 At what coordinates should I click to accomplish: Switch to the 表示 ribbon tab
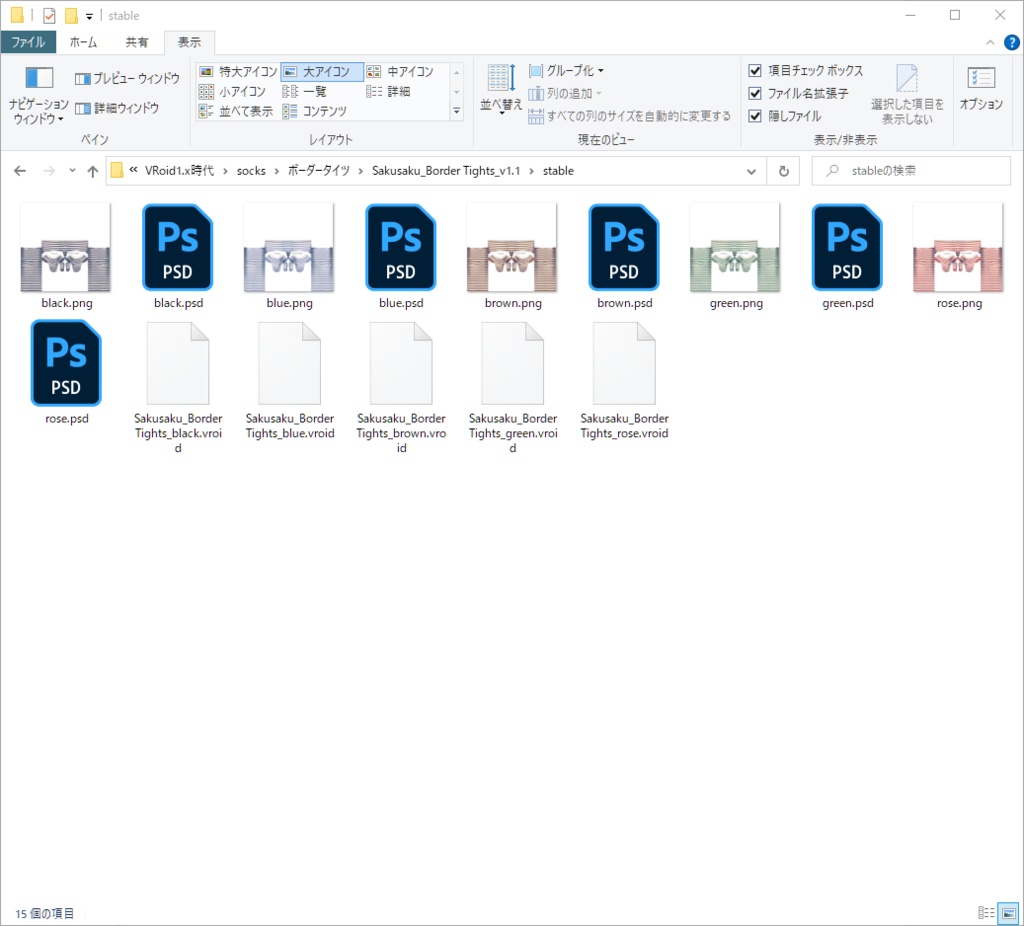(x=189, y=42)
